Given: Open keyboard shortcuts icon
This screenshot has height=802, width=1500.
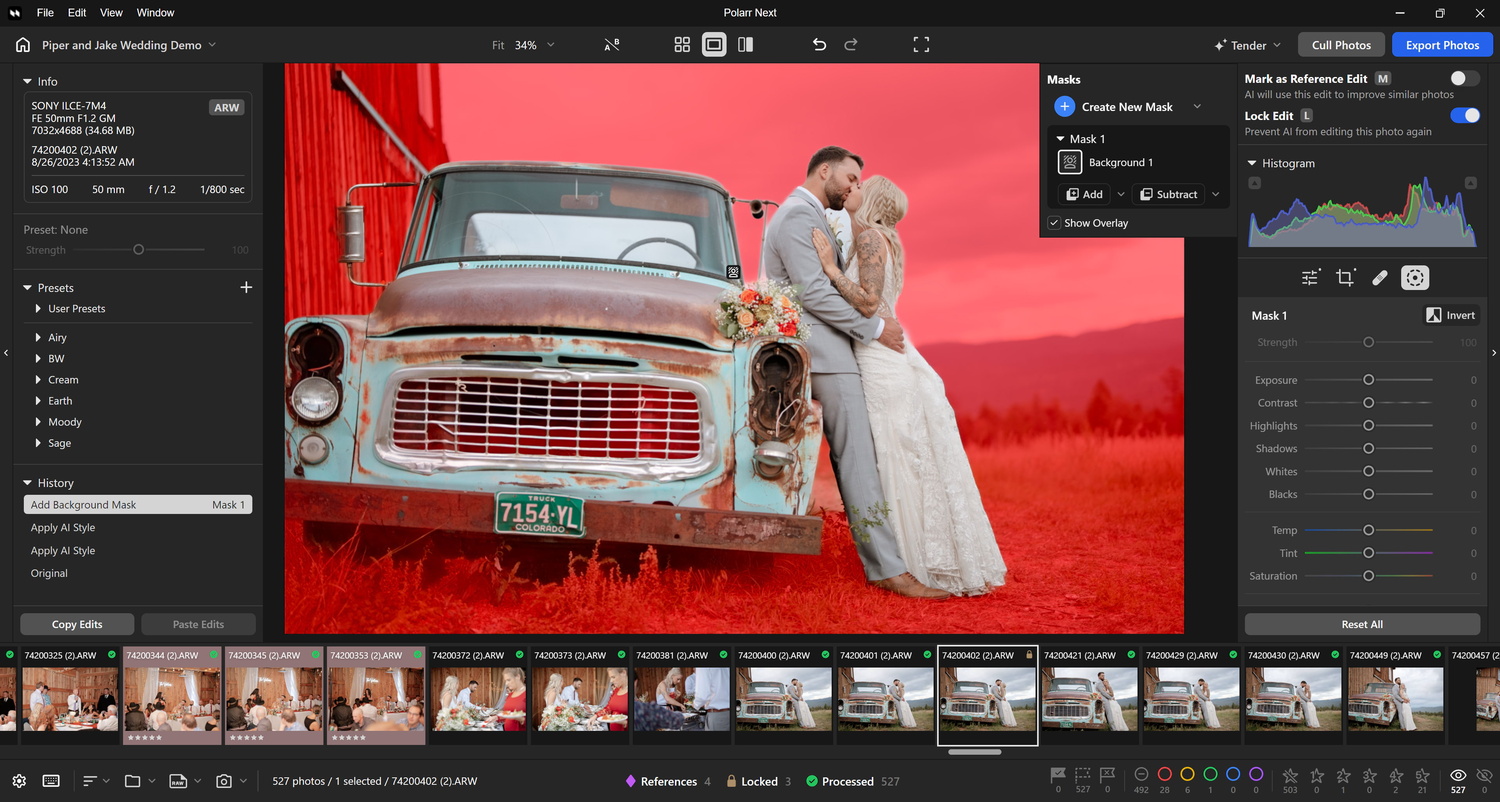Looking at the screenshot, I should tap(51, 781).
